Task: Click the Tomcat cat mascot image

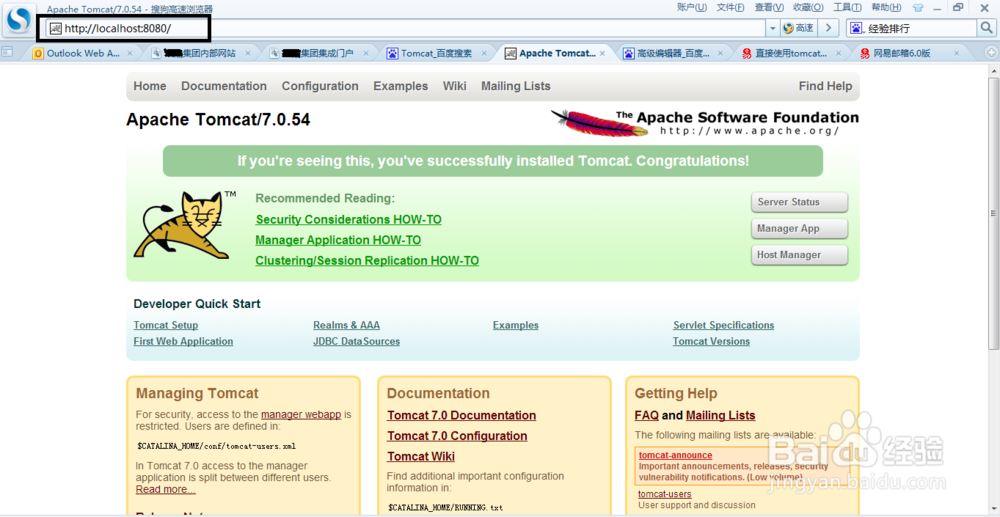Action: point(184,225)
